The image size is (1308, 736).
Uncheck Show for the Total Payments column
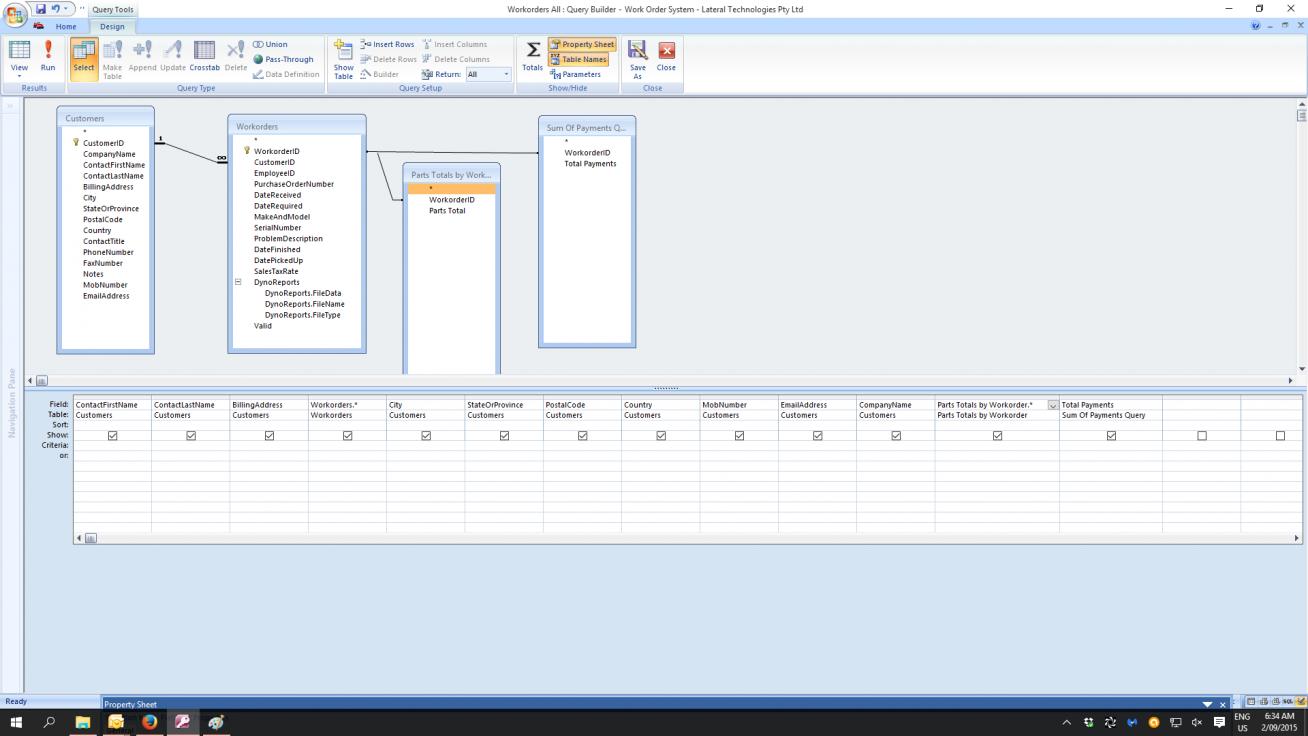point(1111,436)
